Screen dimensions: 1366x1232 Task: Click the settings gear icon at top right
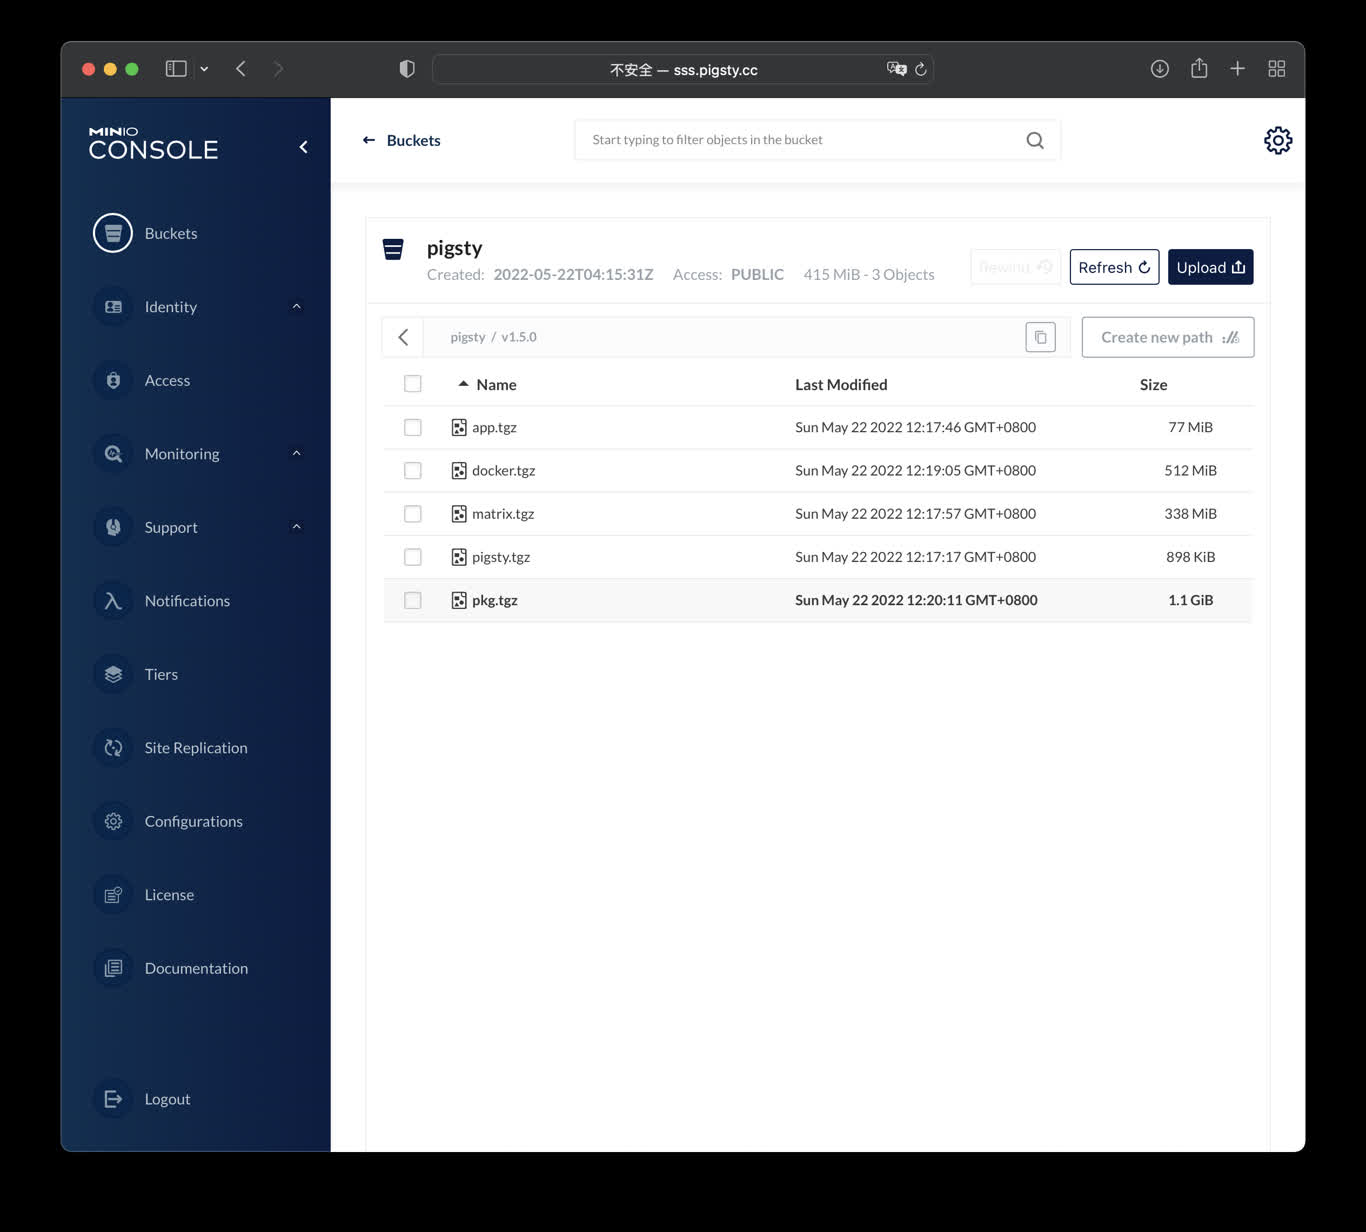(1277, 140)
